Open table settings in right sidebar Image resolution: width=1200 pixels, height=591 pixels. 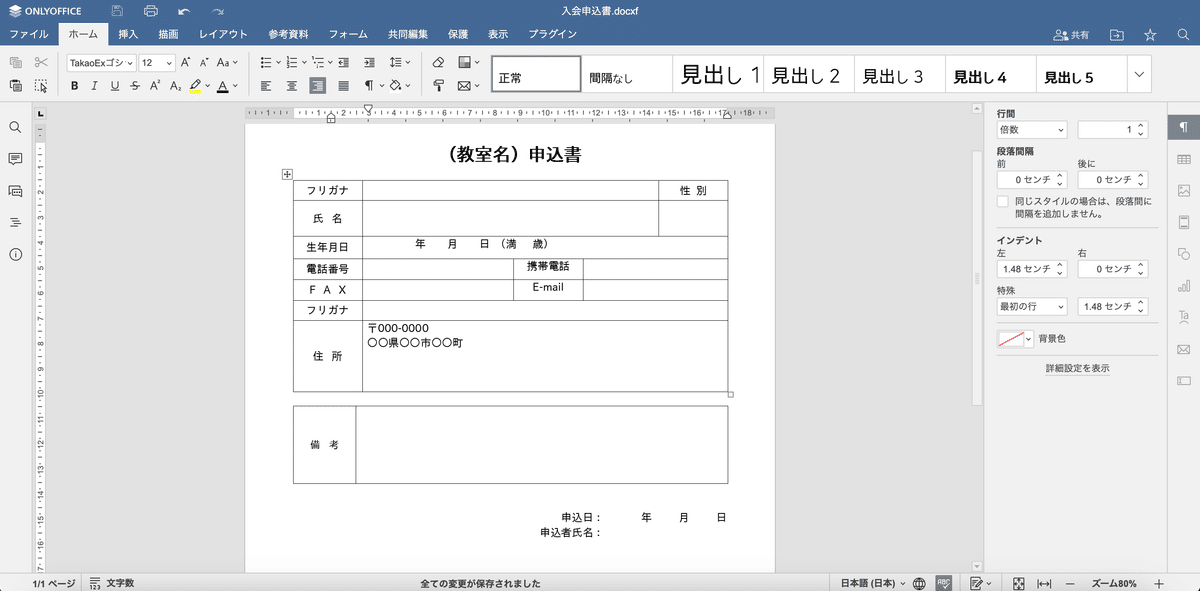tap(1184, 159)
